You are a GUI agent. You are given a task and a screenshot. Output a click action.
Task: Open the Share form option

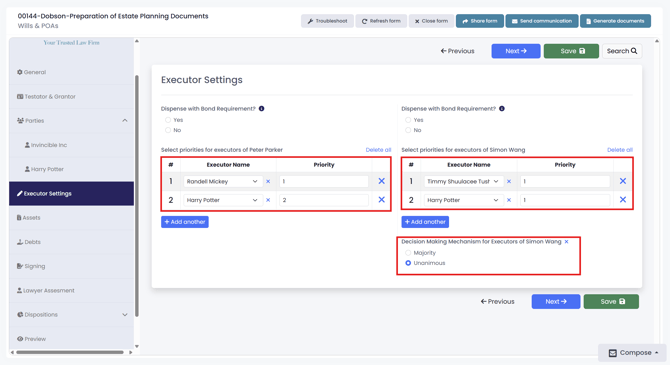(479, 21)
